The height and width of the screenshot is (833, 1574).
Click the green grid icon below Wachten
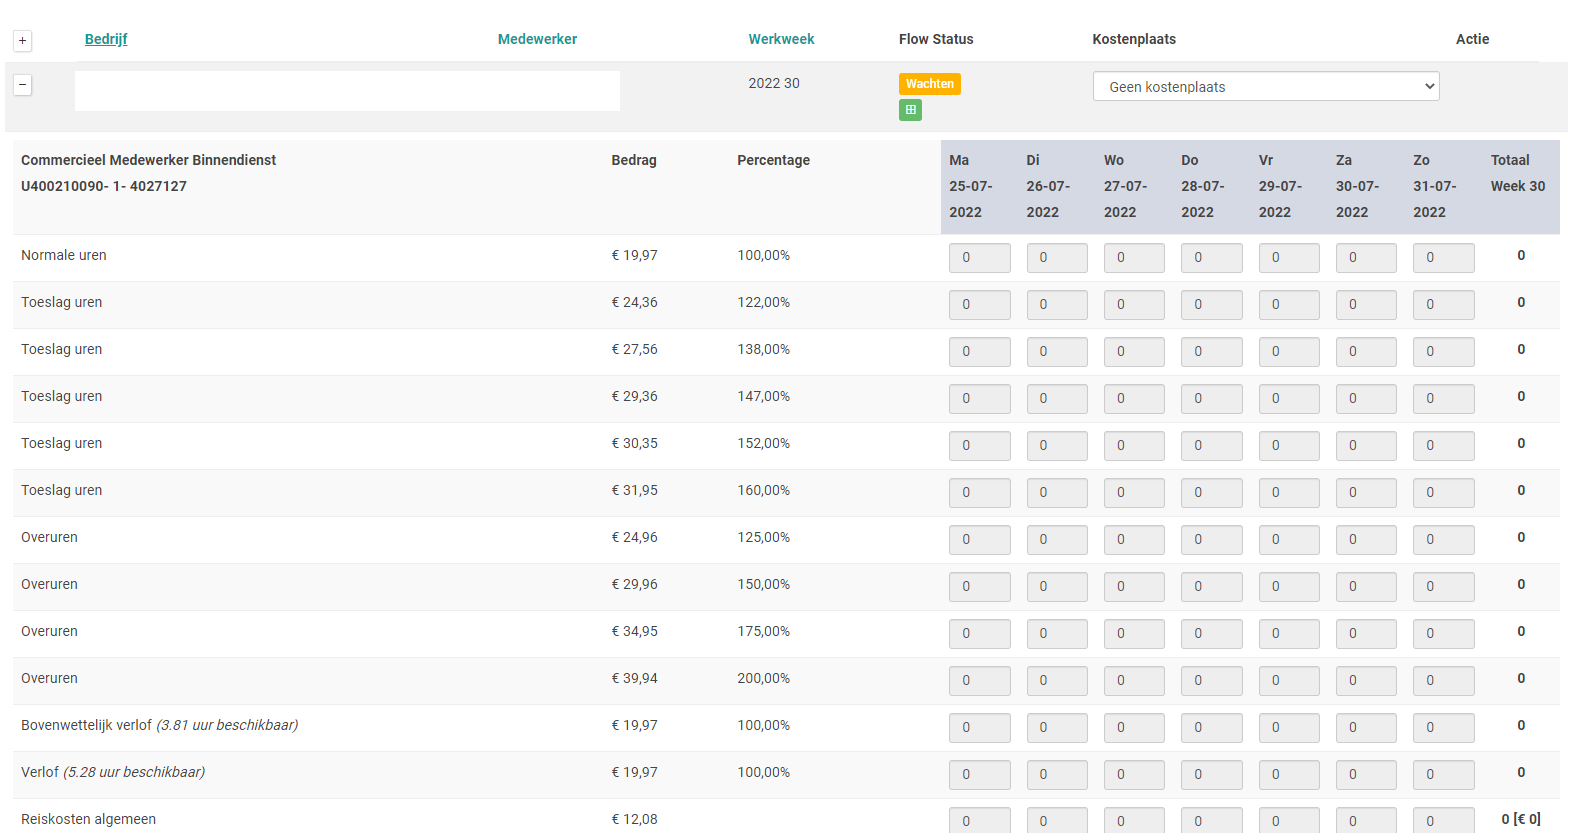pos(910,110)
